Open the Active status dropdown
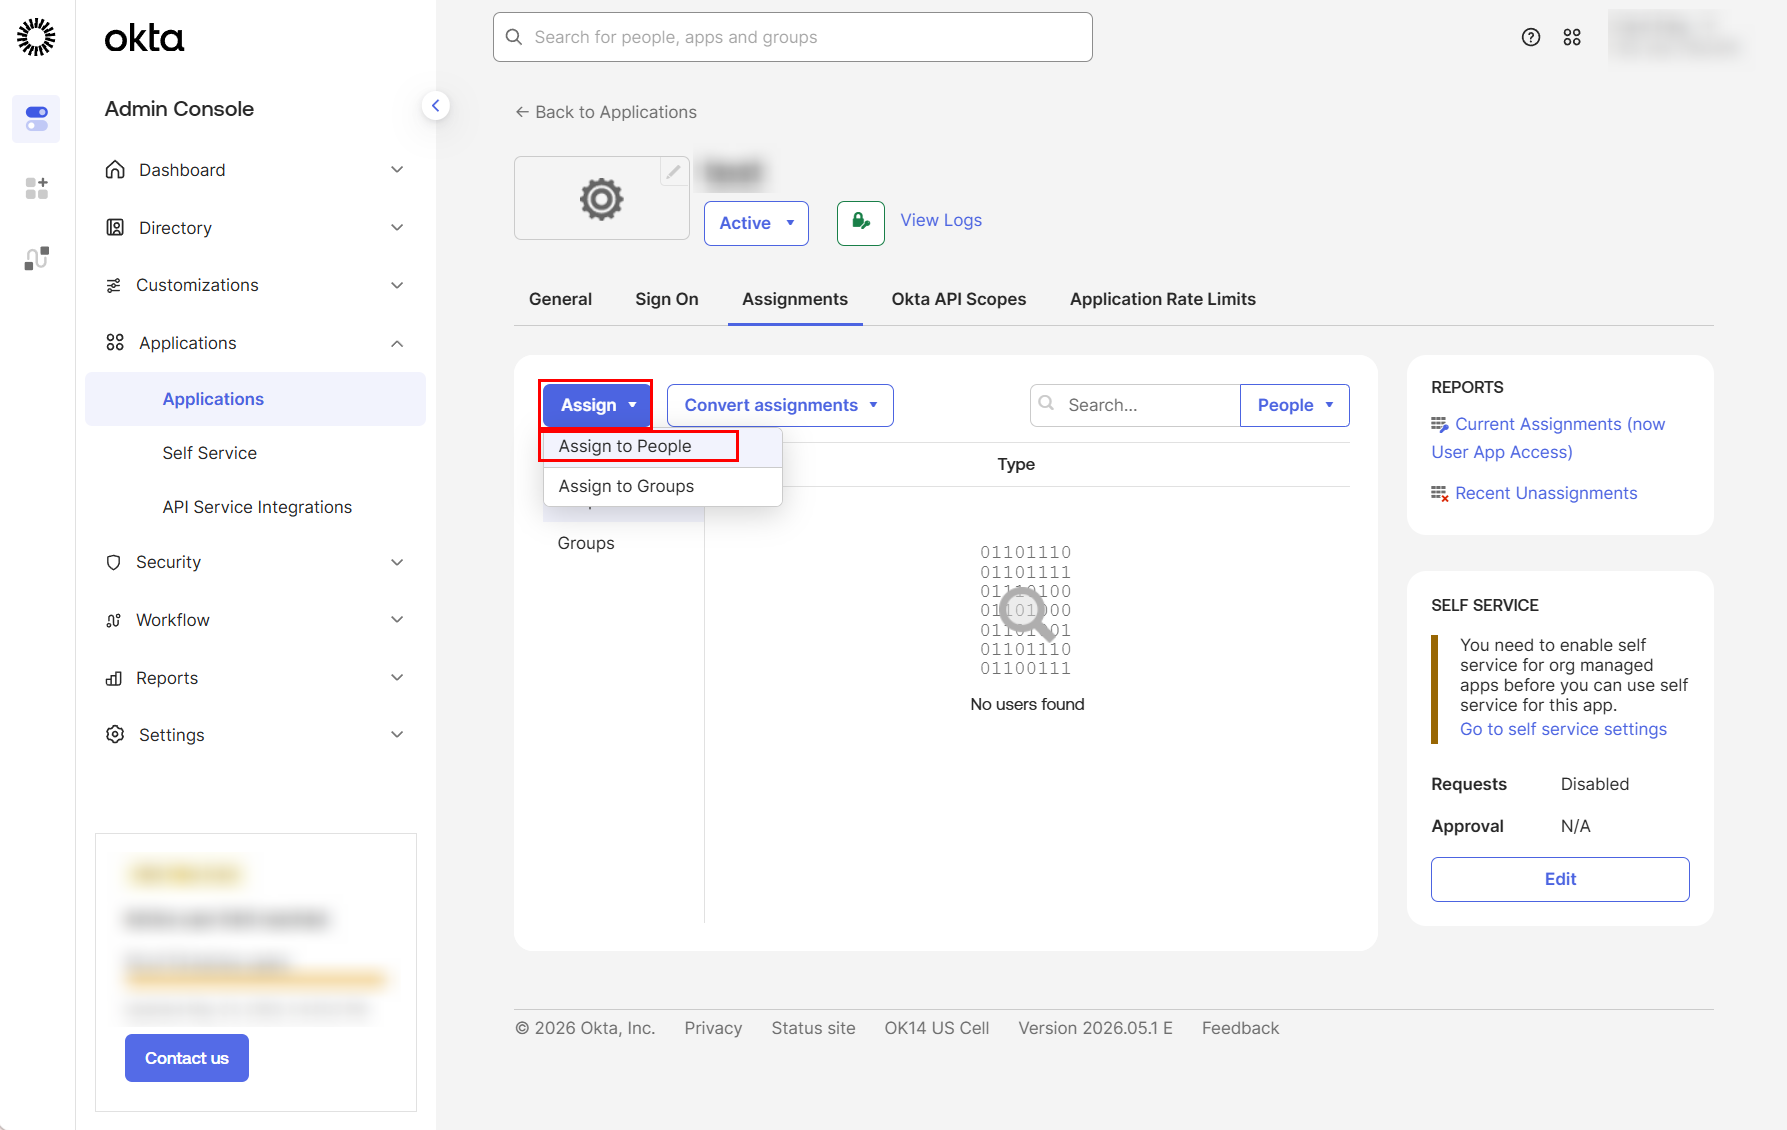Image resolution: width=1787 pixels, height=1130 pixels. 756,223
